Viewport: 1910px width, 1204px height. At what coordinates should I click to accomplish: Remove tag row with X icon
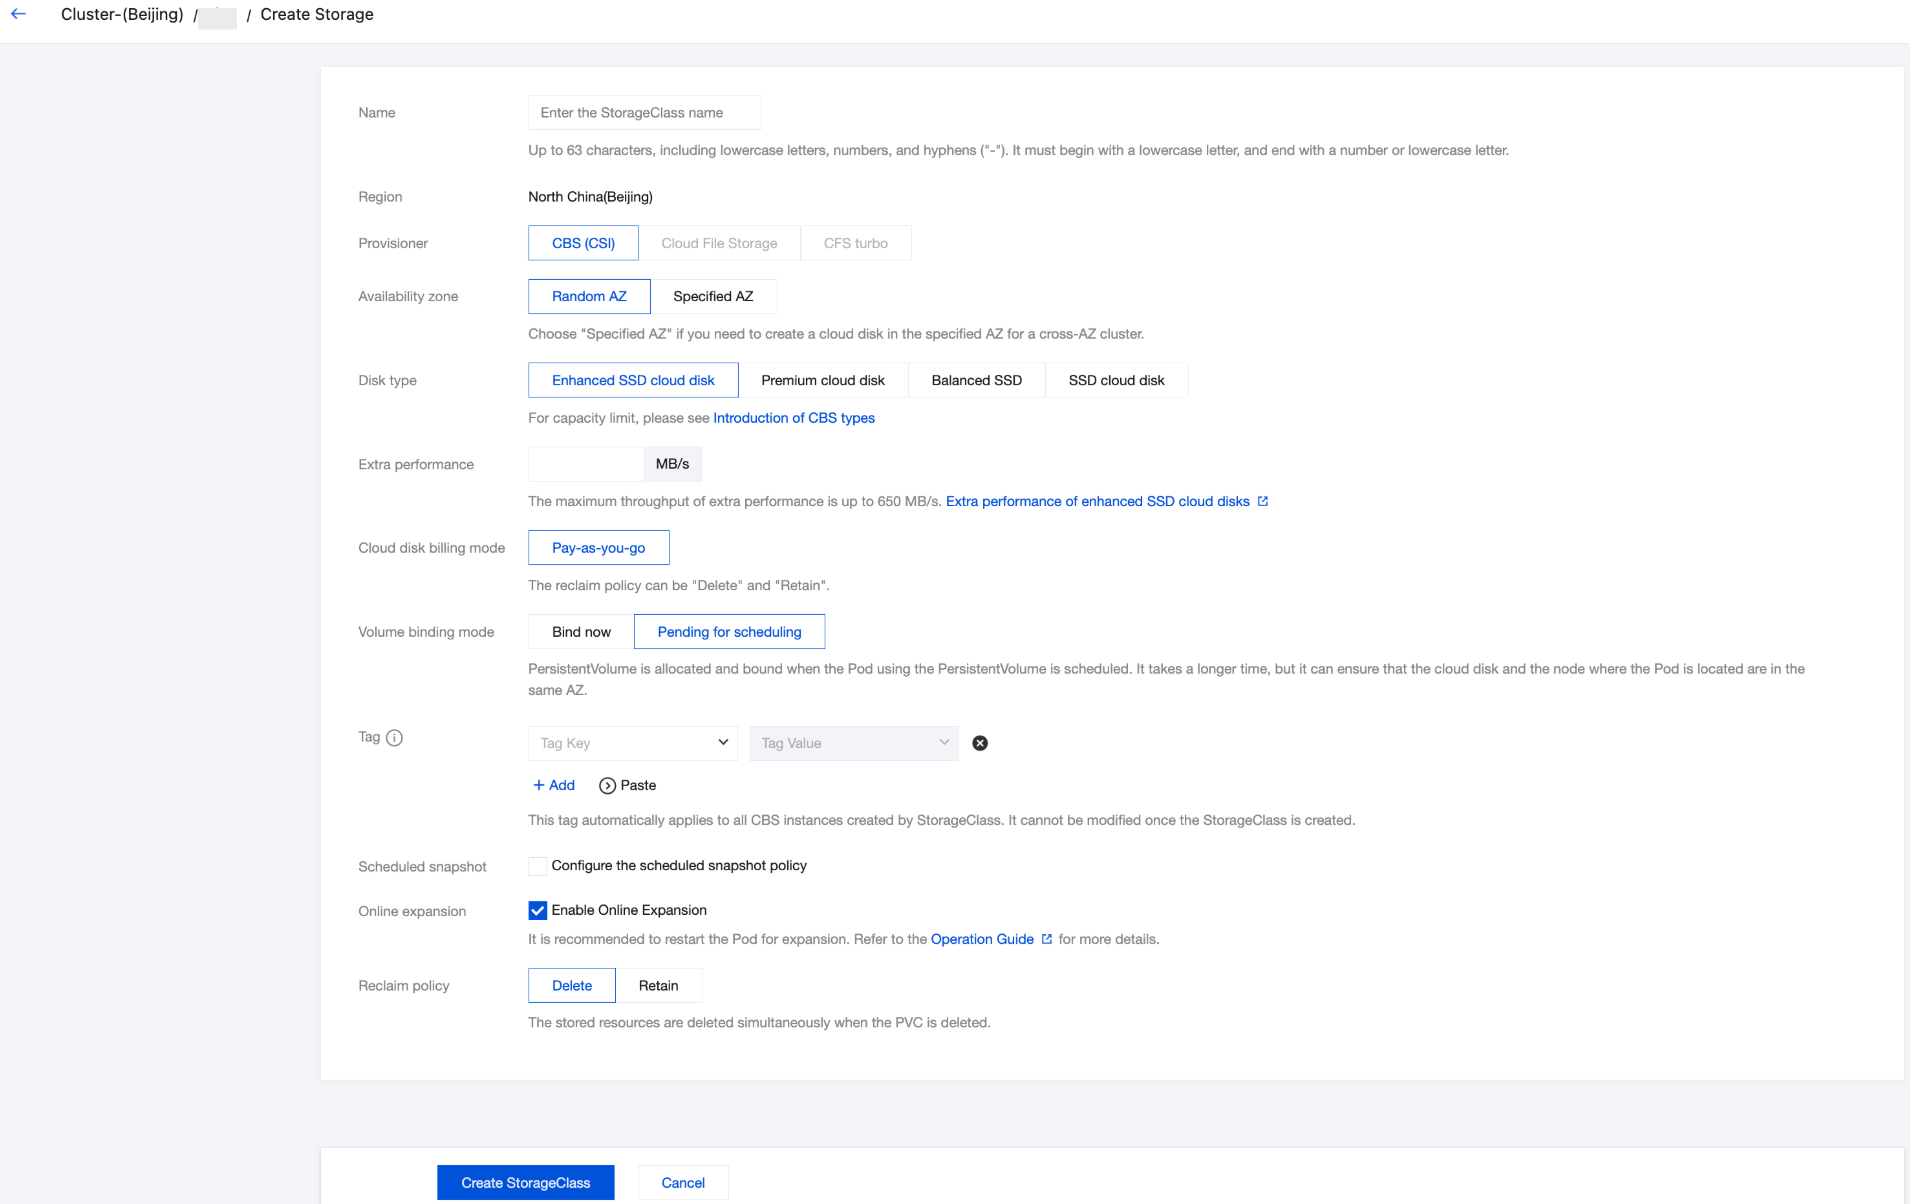(980, 743)
